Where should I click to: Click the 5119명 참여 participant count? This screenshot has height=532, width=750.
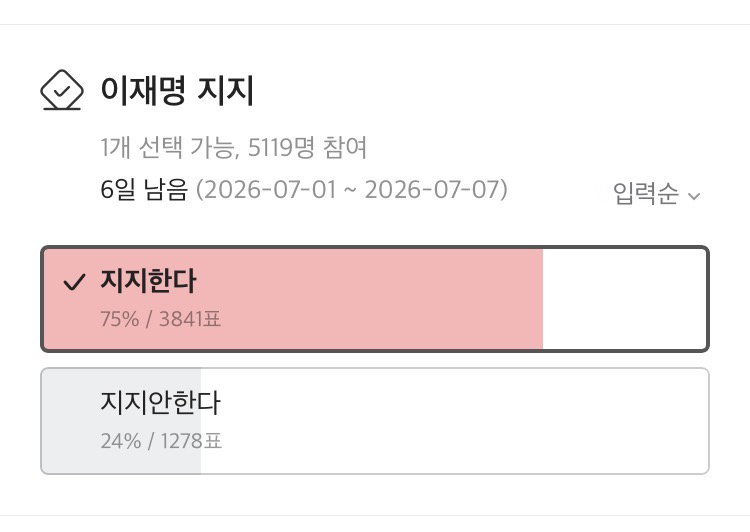[x=307, y=147]
